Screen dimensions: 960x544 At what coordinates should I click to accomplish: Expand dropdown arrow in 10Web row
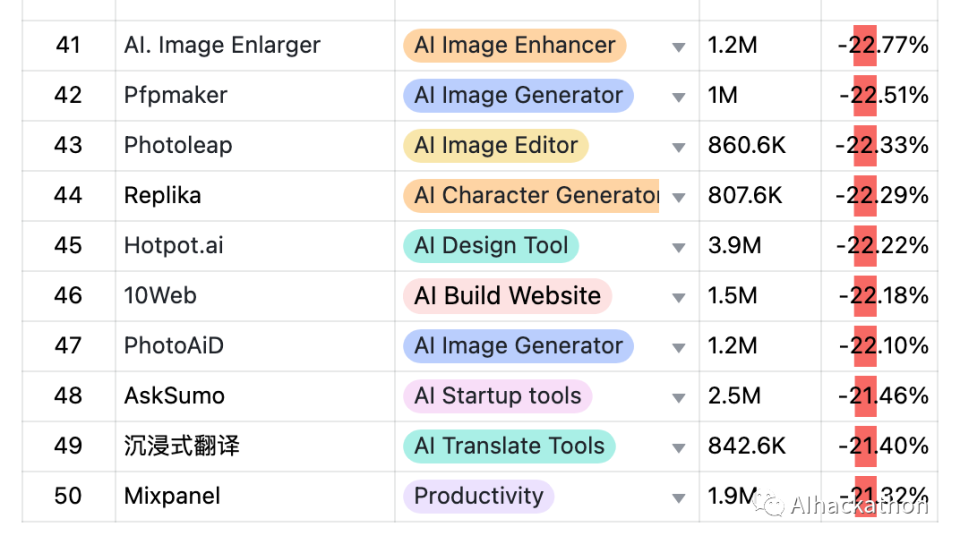679,297
